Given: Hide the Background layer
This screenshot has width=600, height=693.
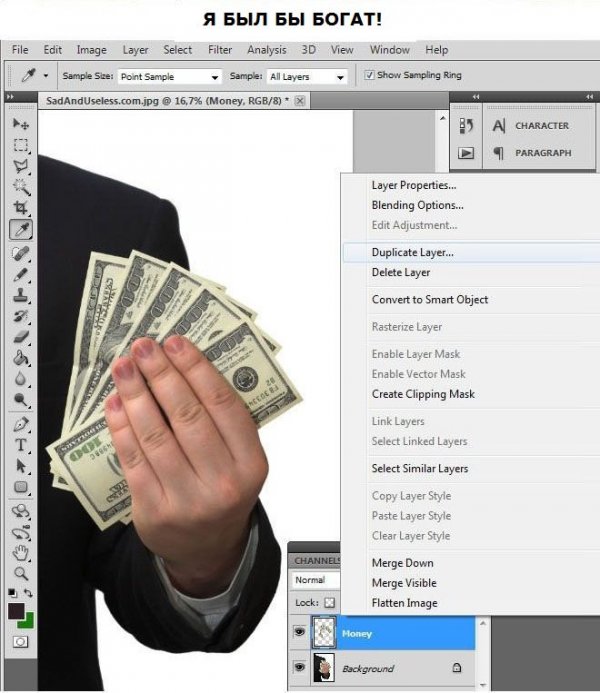Looking at the screenshot, I should pyautogui.click(x=299, y=666).
